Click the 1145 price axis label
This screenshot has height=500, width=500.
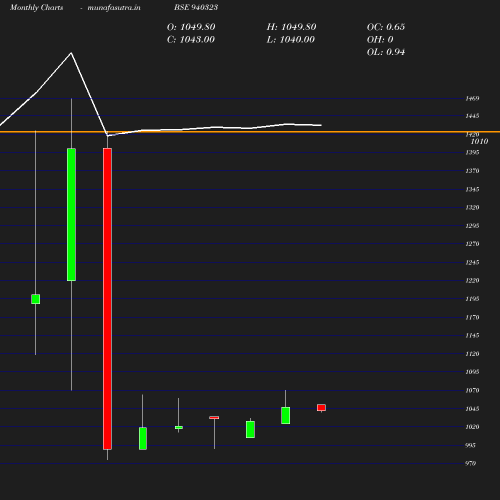(472, 336)
